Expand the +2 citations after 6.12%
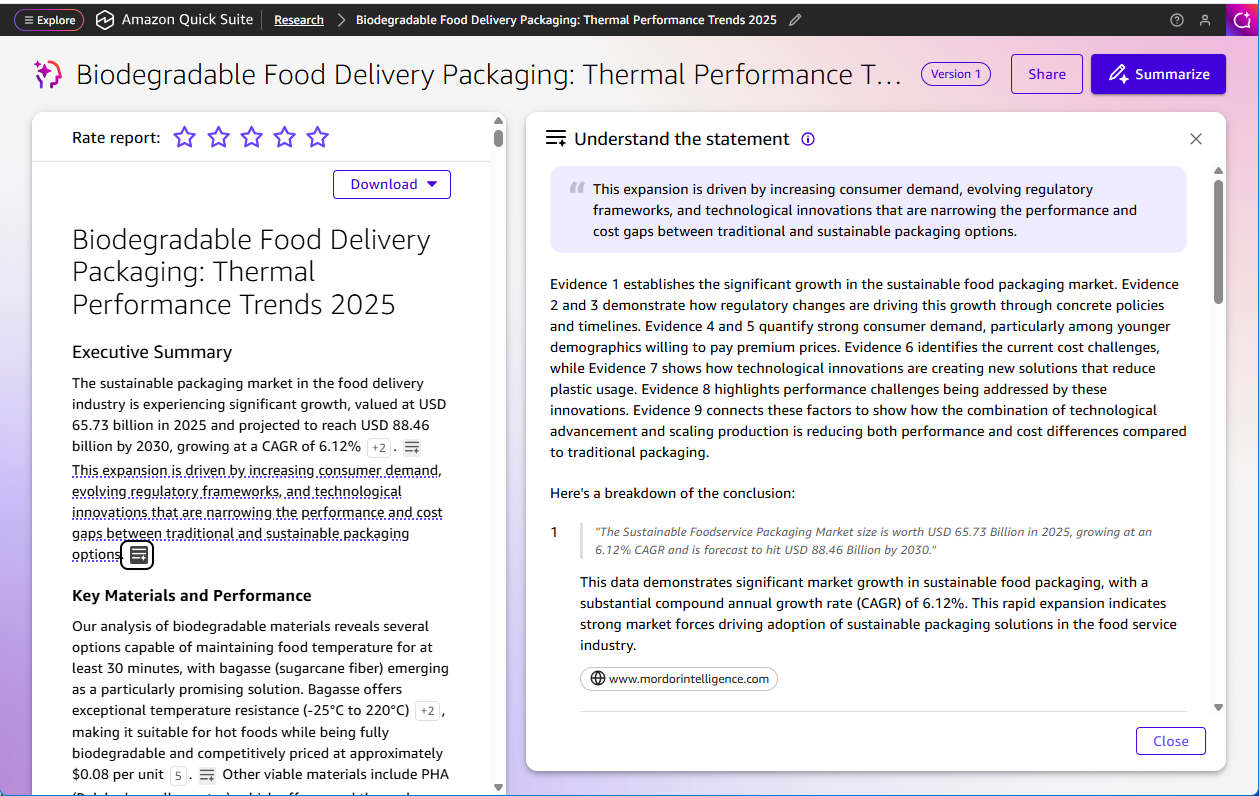 378,447
